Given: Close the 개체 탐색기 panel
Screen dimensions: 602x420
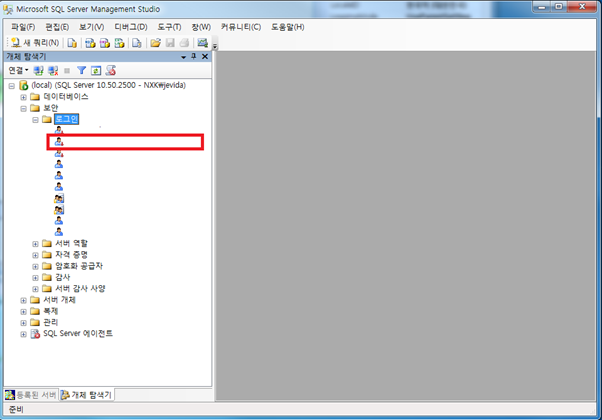Looking at the screenshot, I should coord(205,56).
